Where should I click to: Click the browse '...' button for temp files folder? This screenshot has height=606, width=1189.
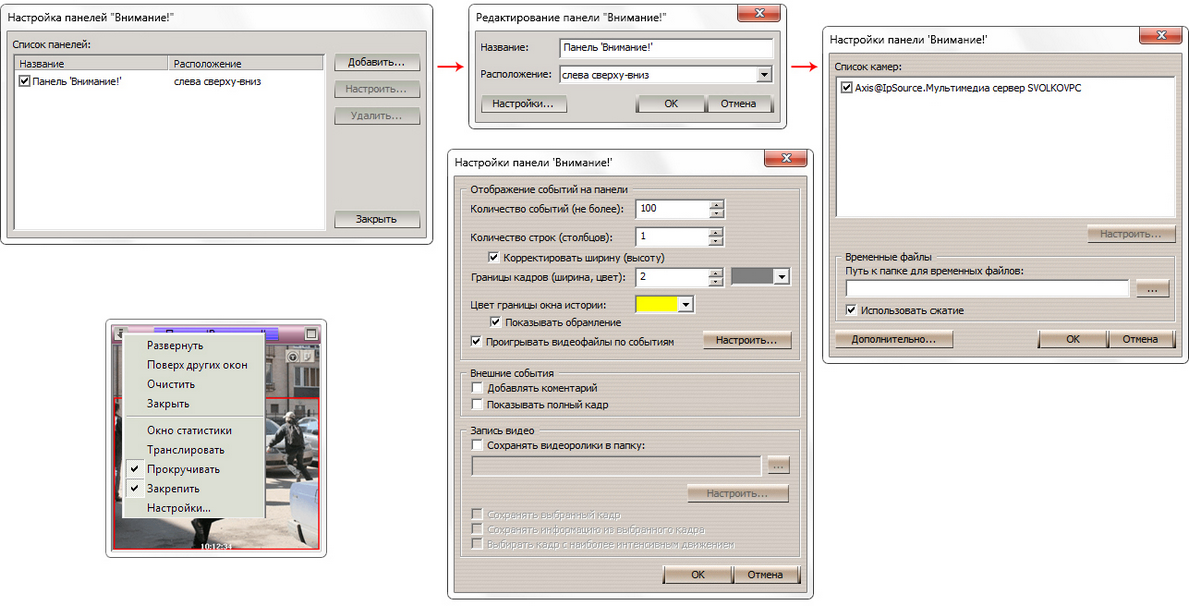coord(1151,289)
